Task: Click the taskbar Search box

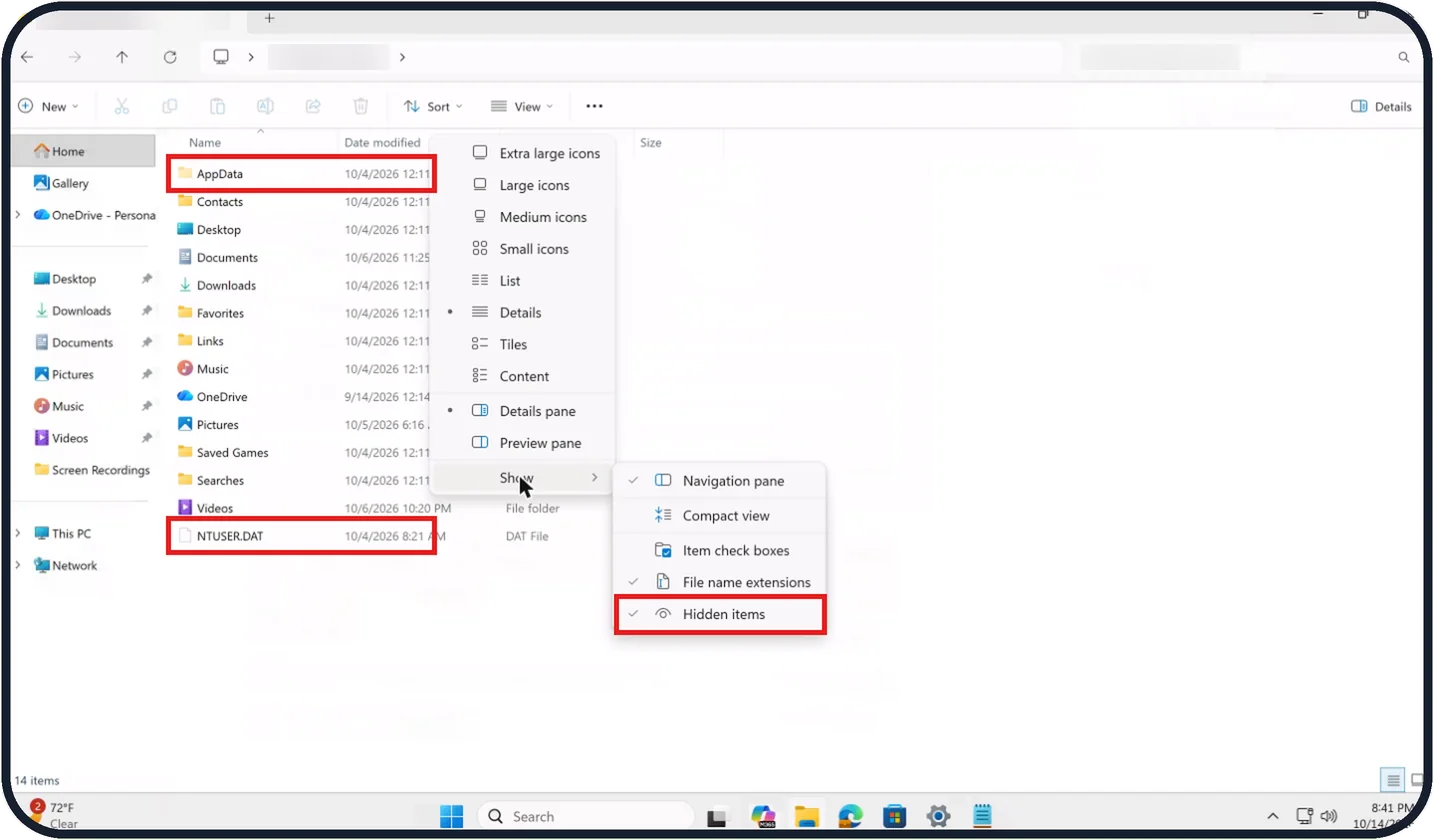Action: (x=585, y=816)
